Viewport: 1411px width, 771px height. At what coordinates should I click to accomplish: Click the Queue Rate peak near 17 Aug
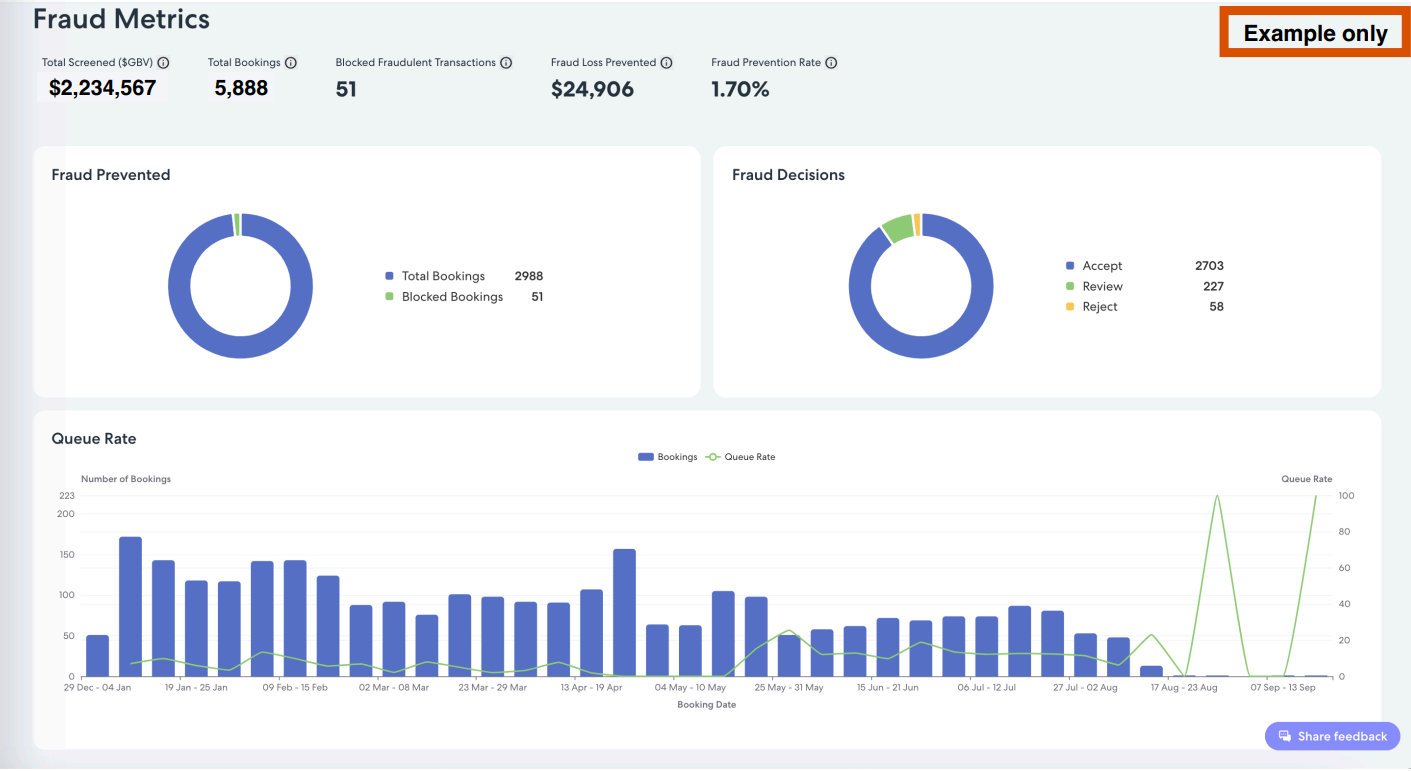point(1217,497)
